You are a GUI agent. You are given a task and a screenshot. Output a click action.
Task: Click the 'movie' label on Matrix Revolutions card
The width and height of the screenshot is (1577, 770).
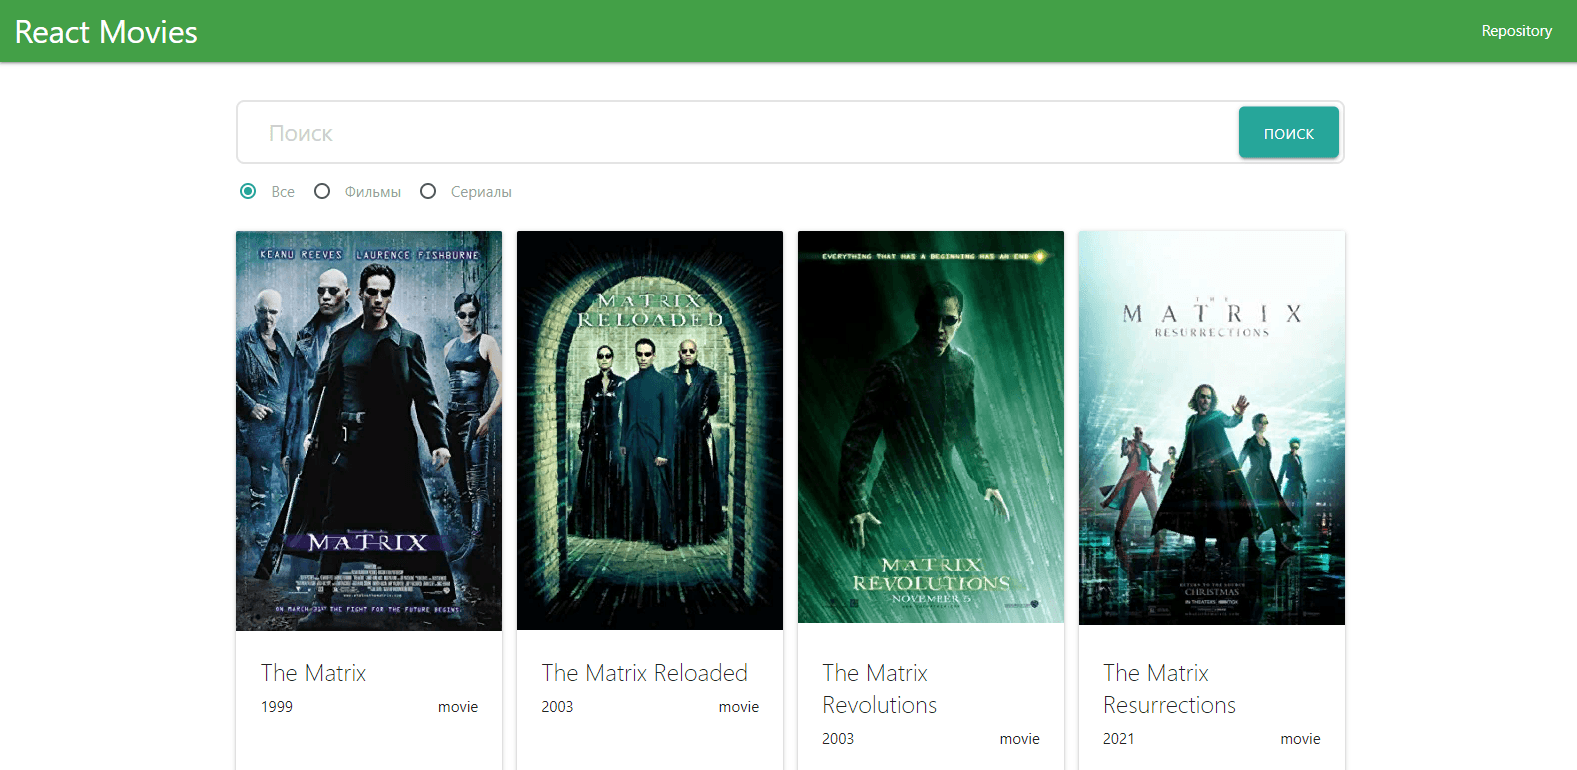[1020, 739]
